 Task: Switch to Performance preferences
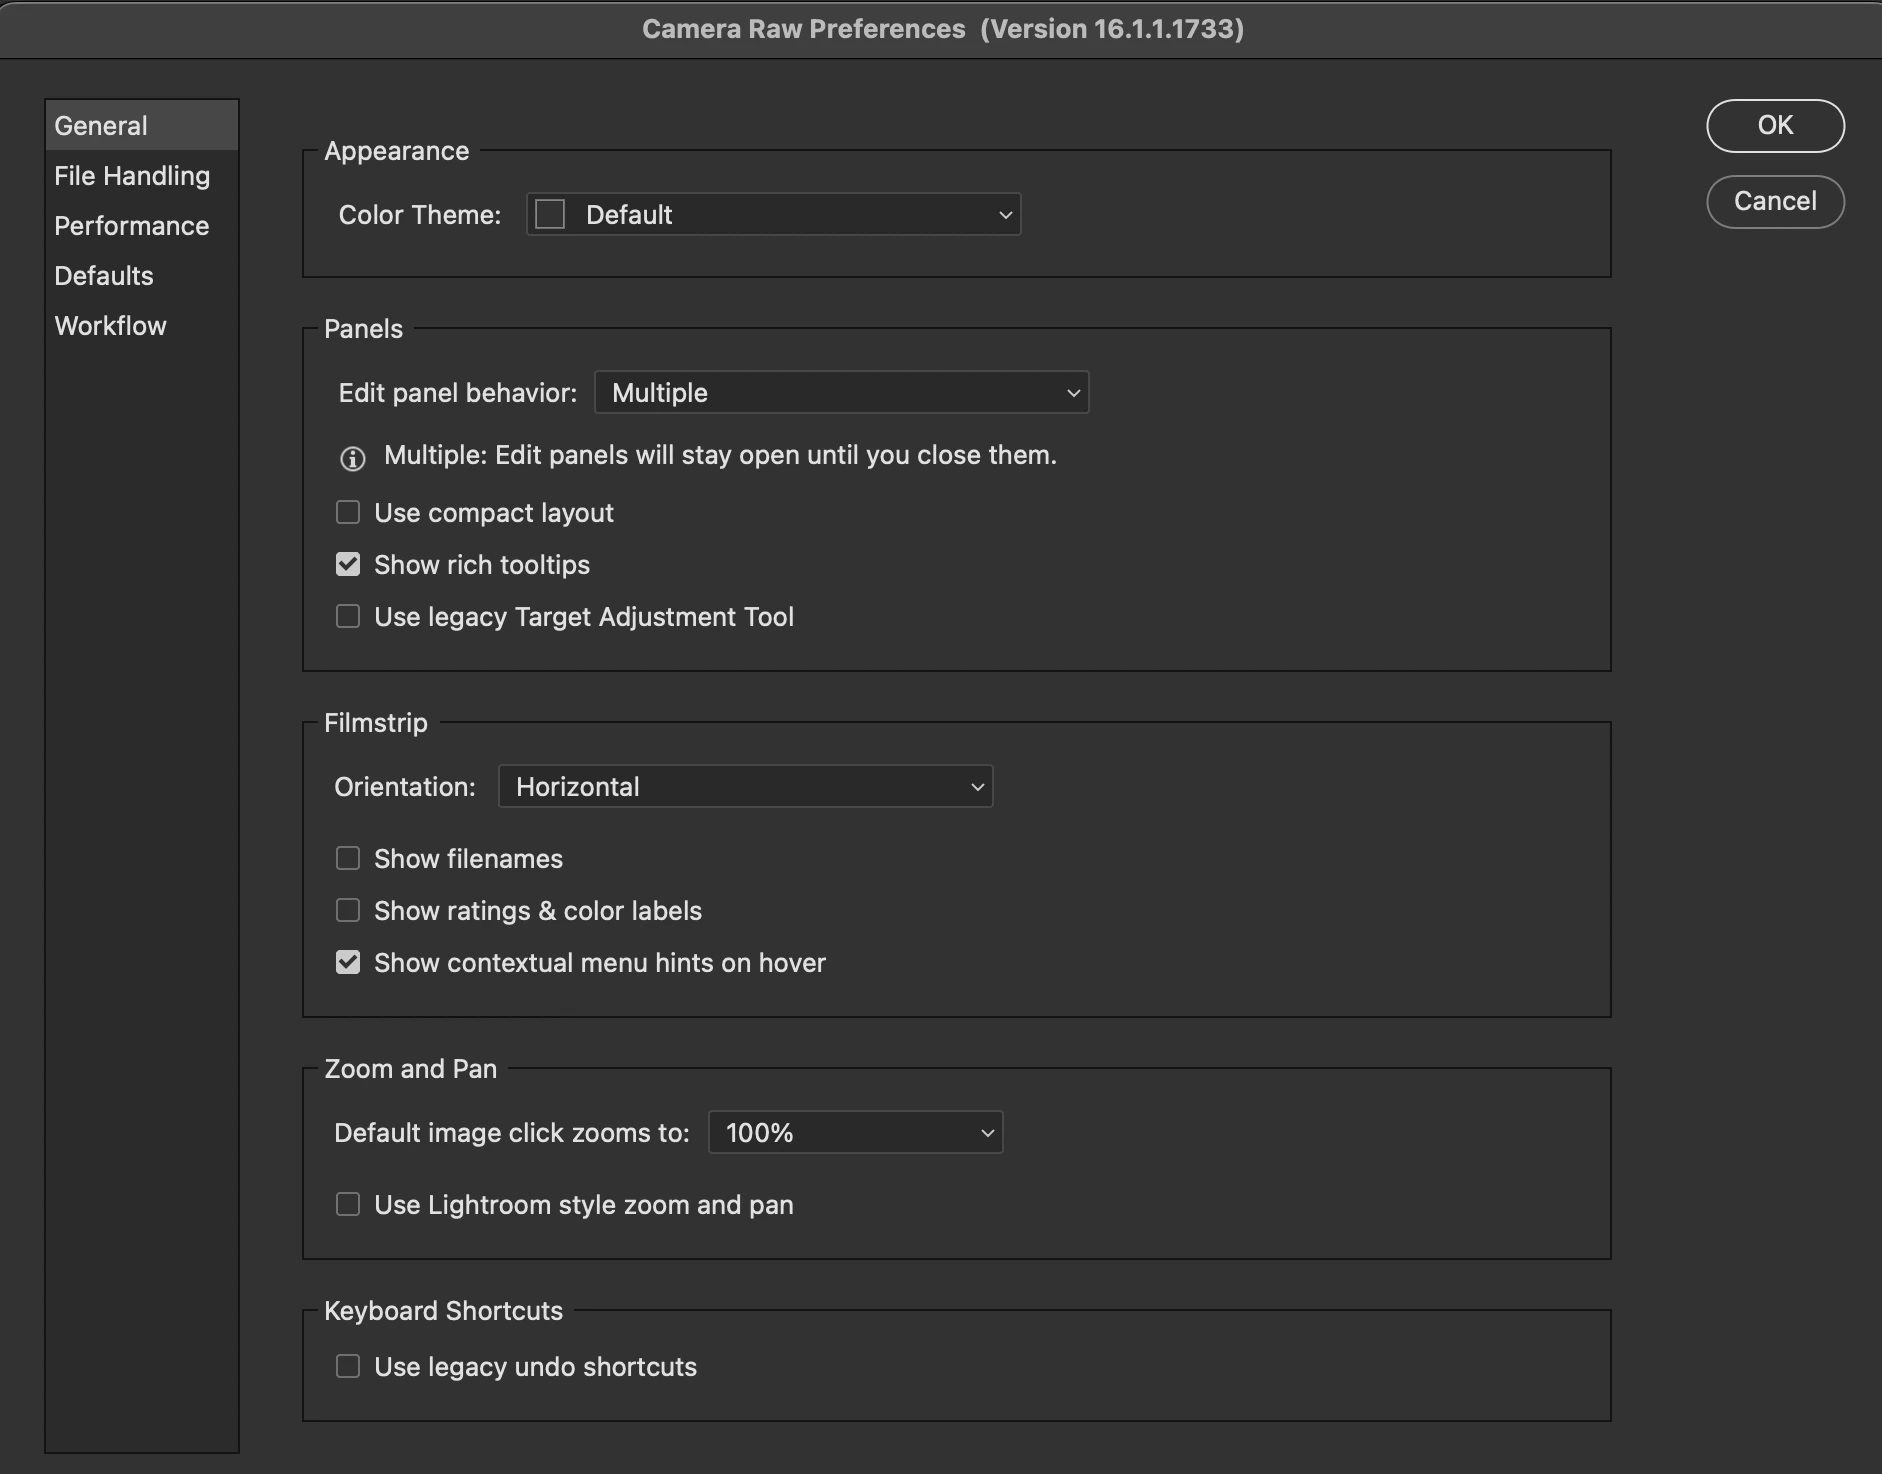(141, 226)
